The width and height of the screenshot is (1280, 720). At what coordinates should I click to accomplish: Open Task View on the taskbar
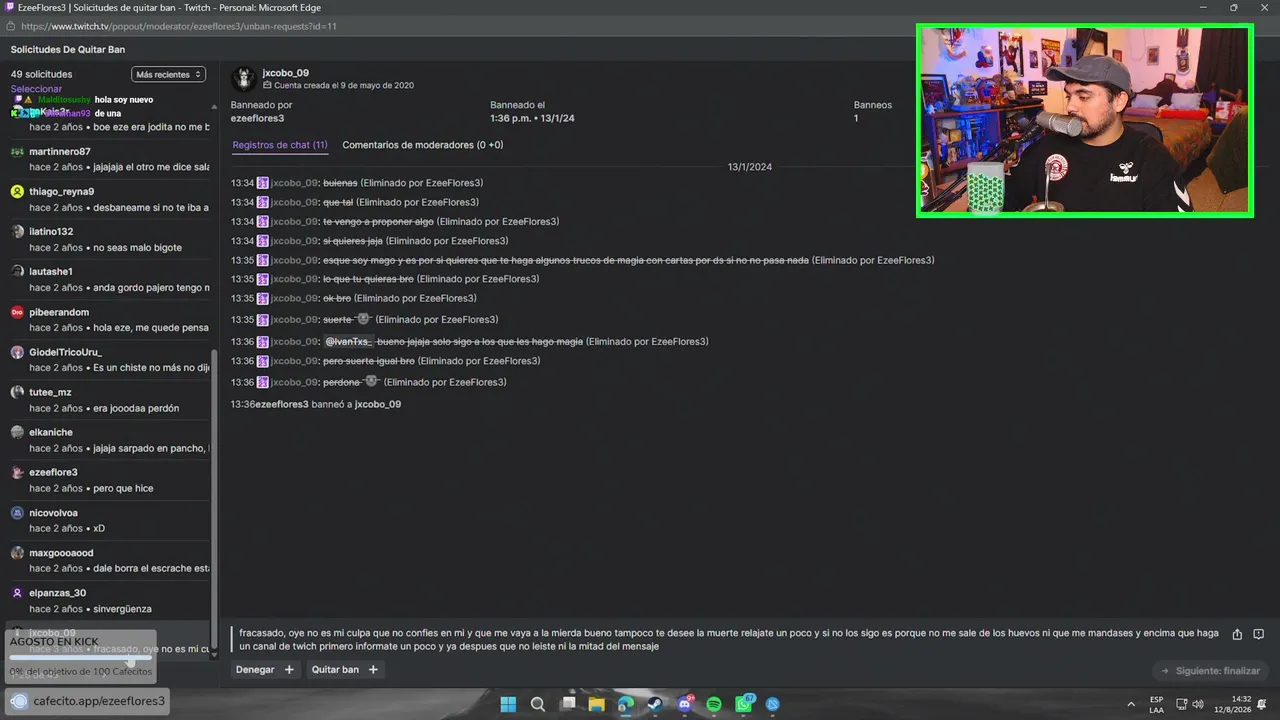tap(568, 704)
